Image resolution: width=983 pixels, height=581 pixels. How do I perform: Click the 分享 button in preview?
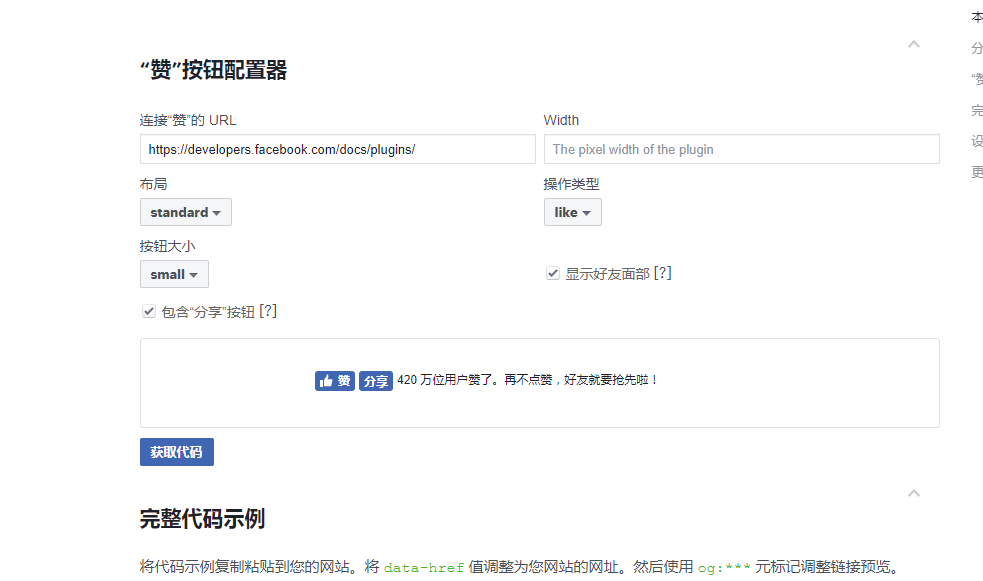point(376,380)
